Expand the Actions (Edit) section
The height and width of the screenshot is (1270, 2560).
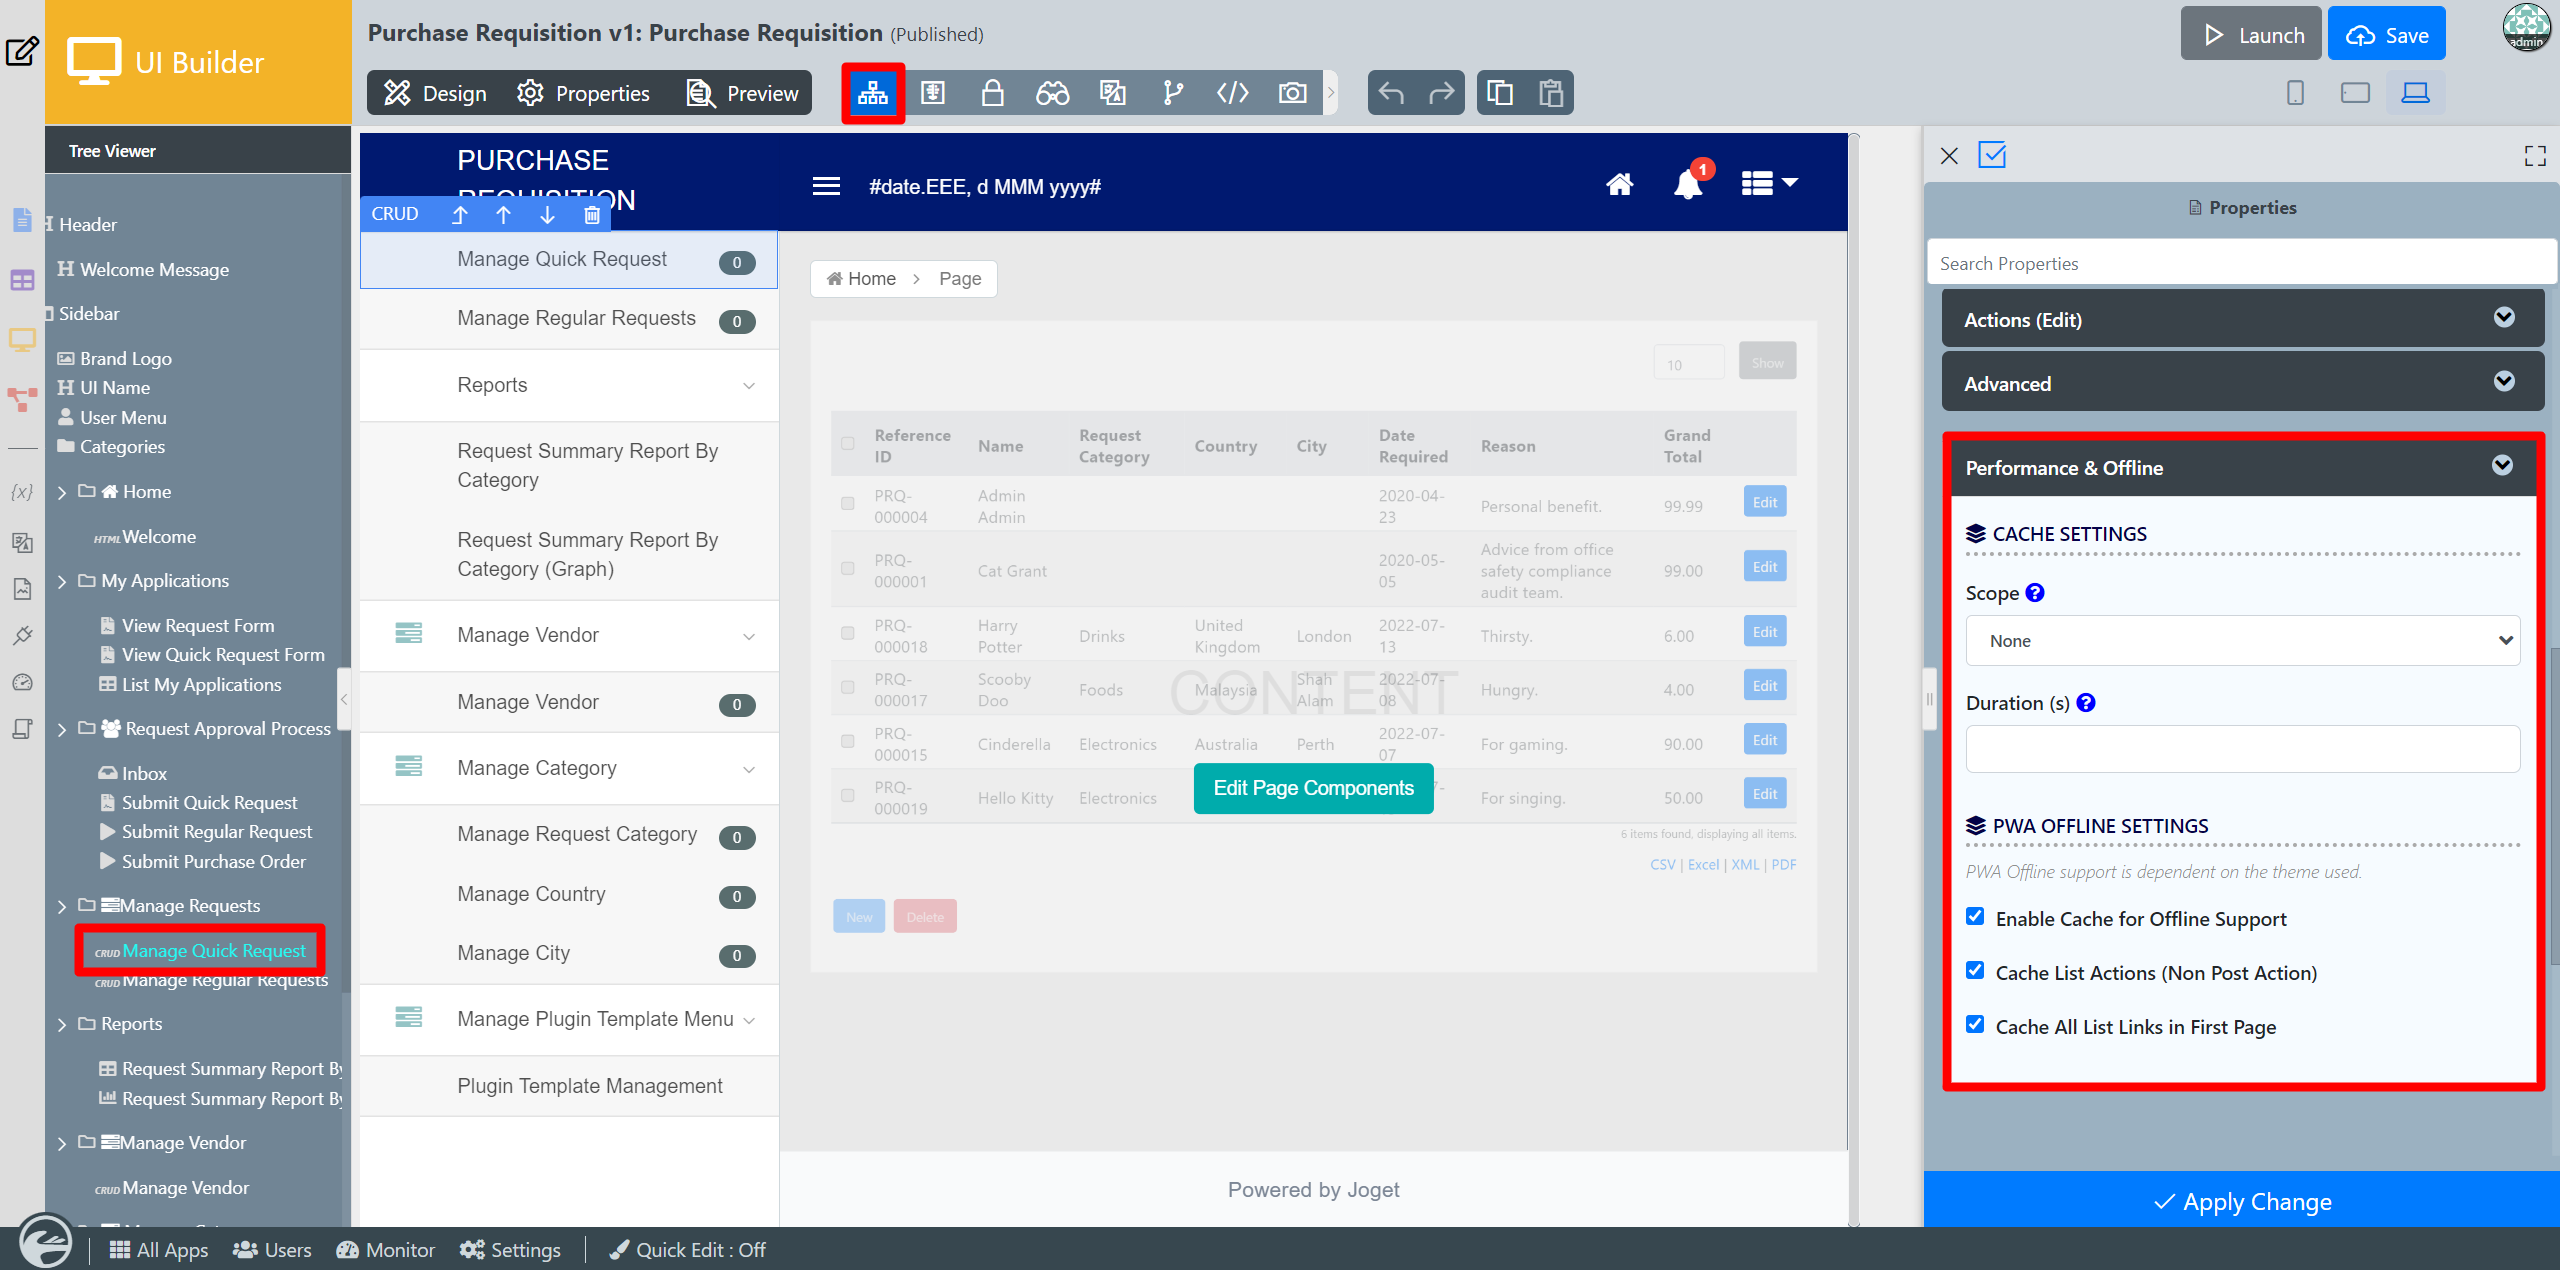2242,320
